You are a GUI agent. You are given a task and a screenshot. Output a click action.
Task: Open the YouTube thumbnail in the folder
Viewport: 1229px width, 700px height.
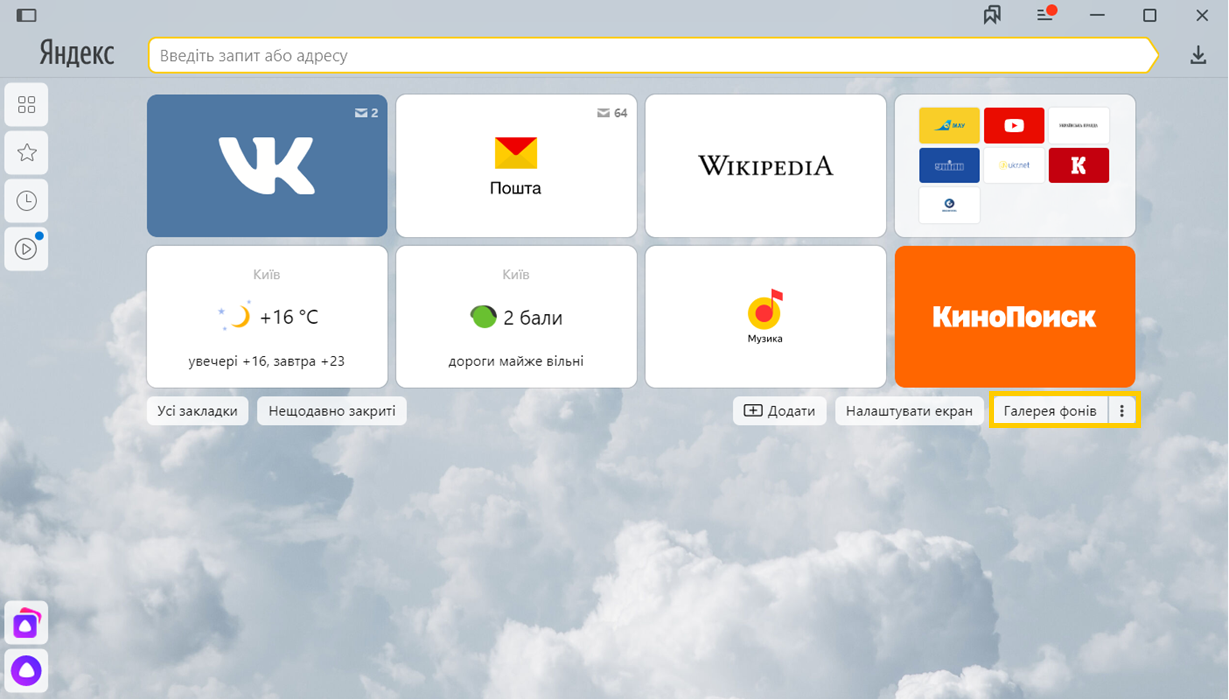pyautogui.click(x=1014, y=126)
